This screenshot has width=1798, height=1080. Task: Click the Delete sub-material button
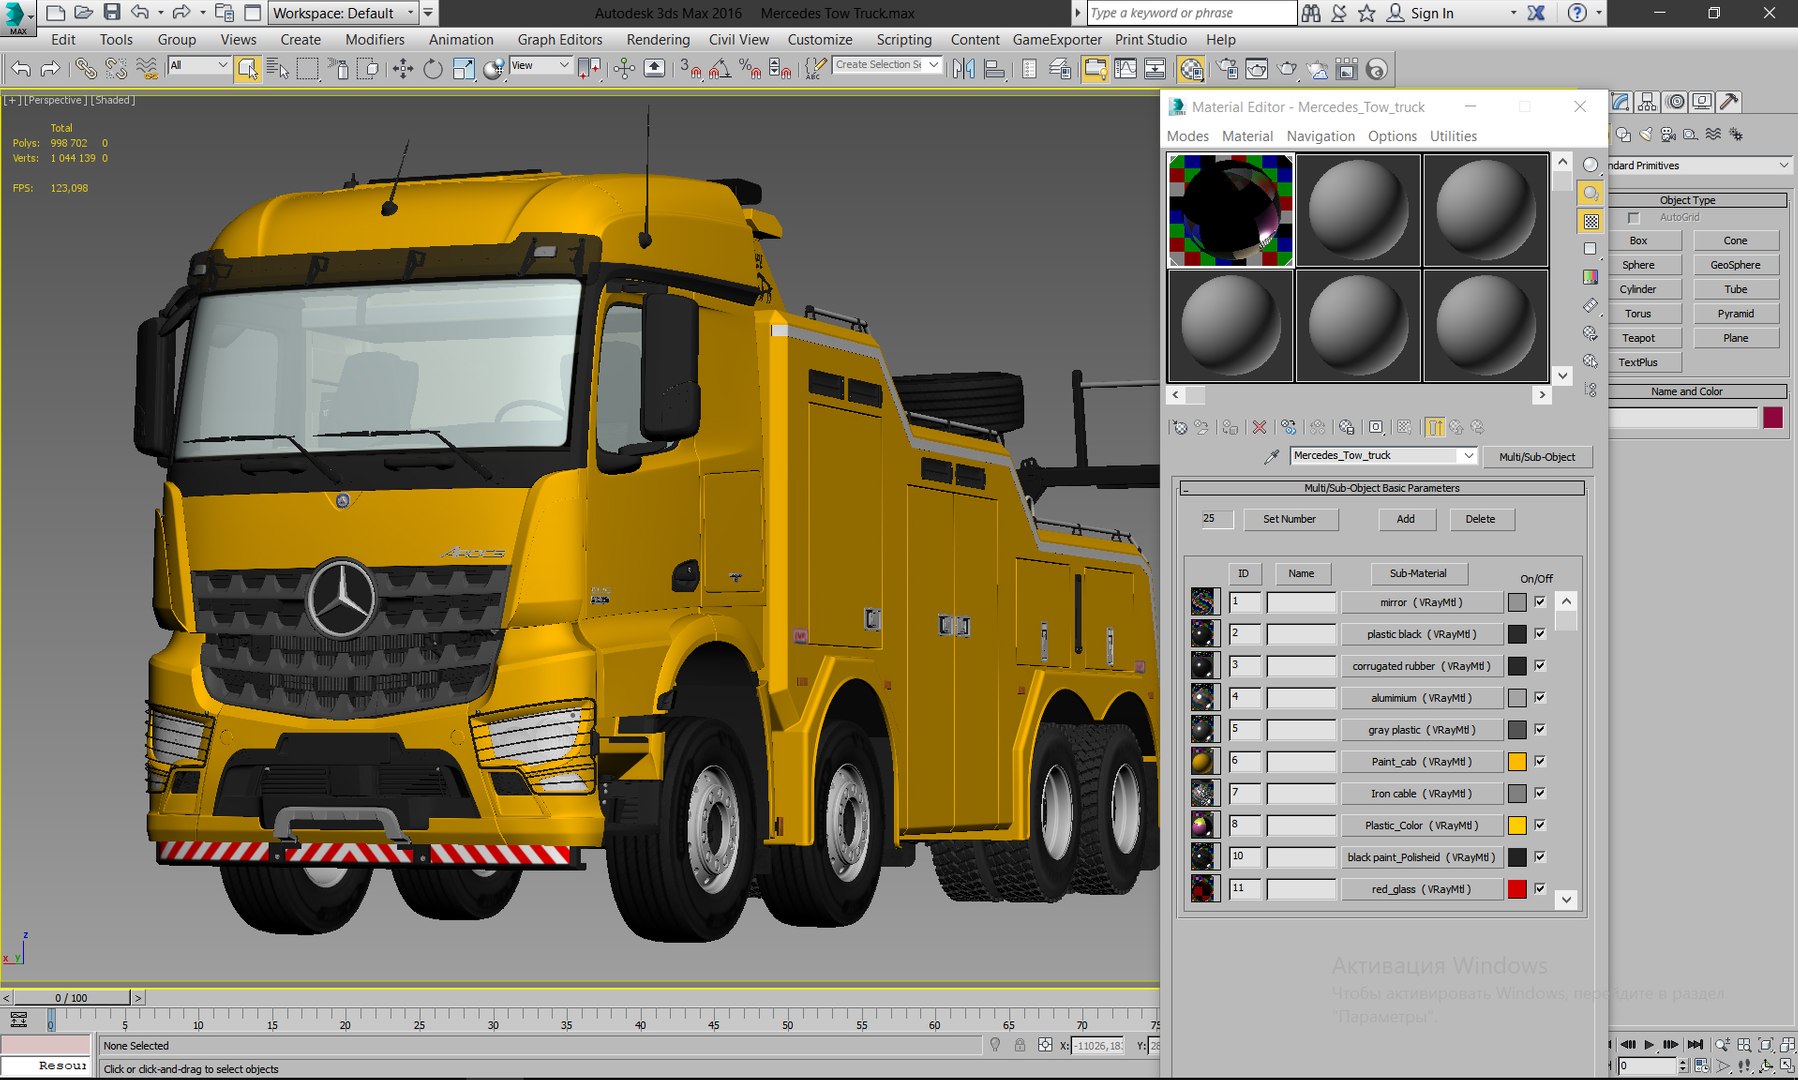click(1480, 519)
